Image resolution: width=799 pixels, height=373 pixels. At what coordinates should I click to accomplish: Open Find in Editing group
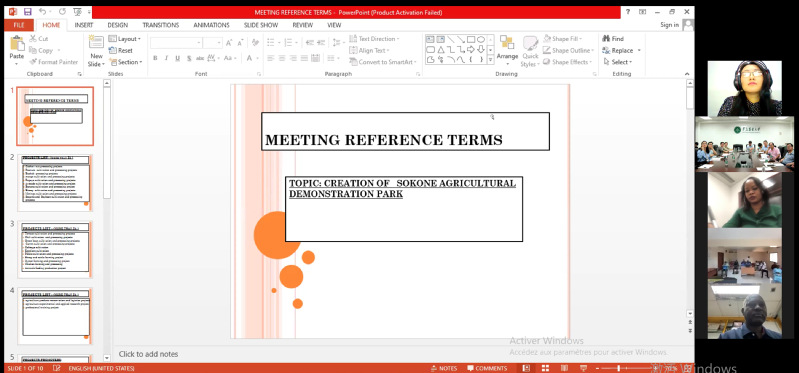[x=613, y=39]
